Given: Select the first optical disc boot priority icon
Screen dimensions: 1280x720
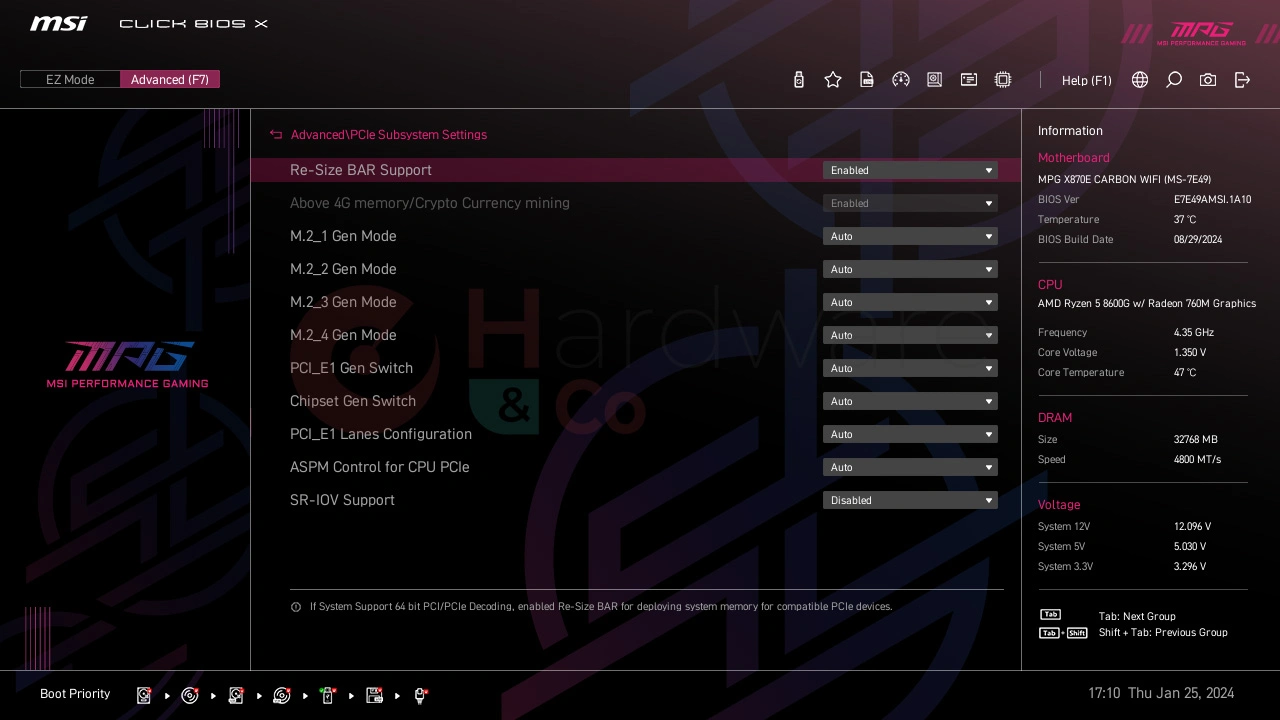Looking at the screenshot, I should [x=190, y=695].
